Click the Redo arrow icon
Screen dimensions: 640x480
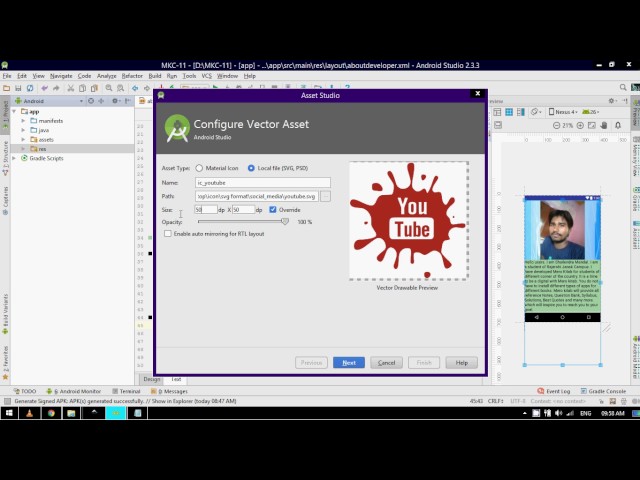[x=56, y=88]
